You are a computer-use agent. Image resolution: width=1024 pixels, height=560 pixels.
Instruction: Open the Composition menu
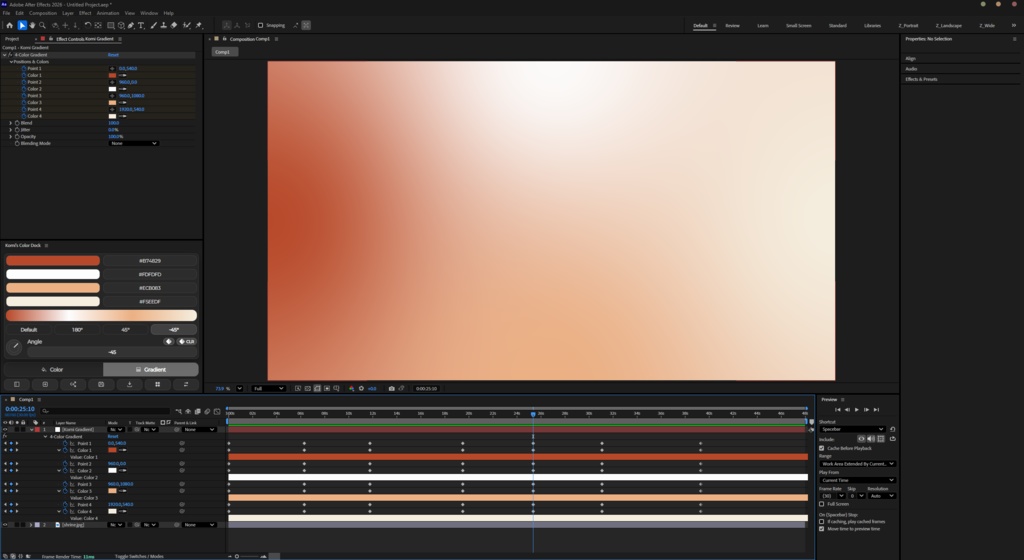point(42,13)
